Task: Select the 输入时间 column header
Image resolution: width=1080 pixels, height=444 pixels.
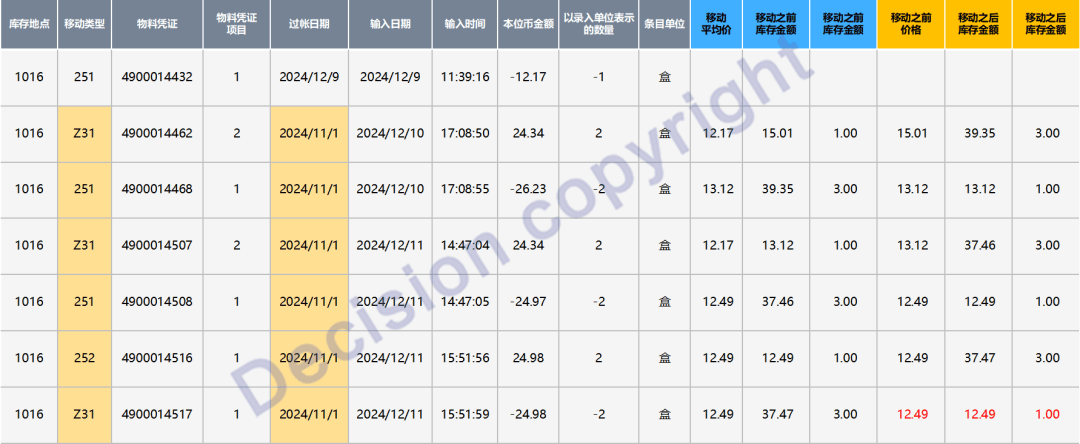Action: tap(465, 23)
